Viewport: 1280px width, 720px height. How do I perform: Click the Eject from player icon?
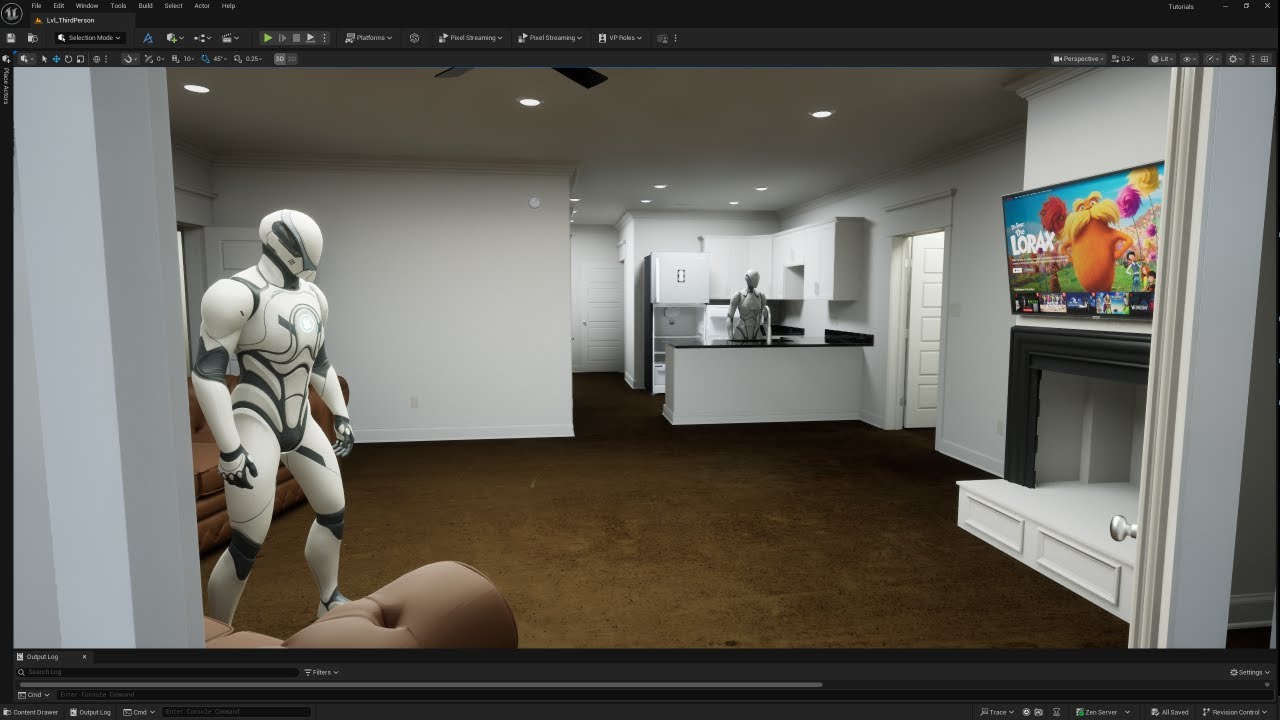tap(310, 38)
